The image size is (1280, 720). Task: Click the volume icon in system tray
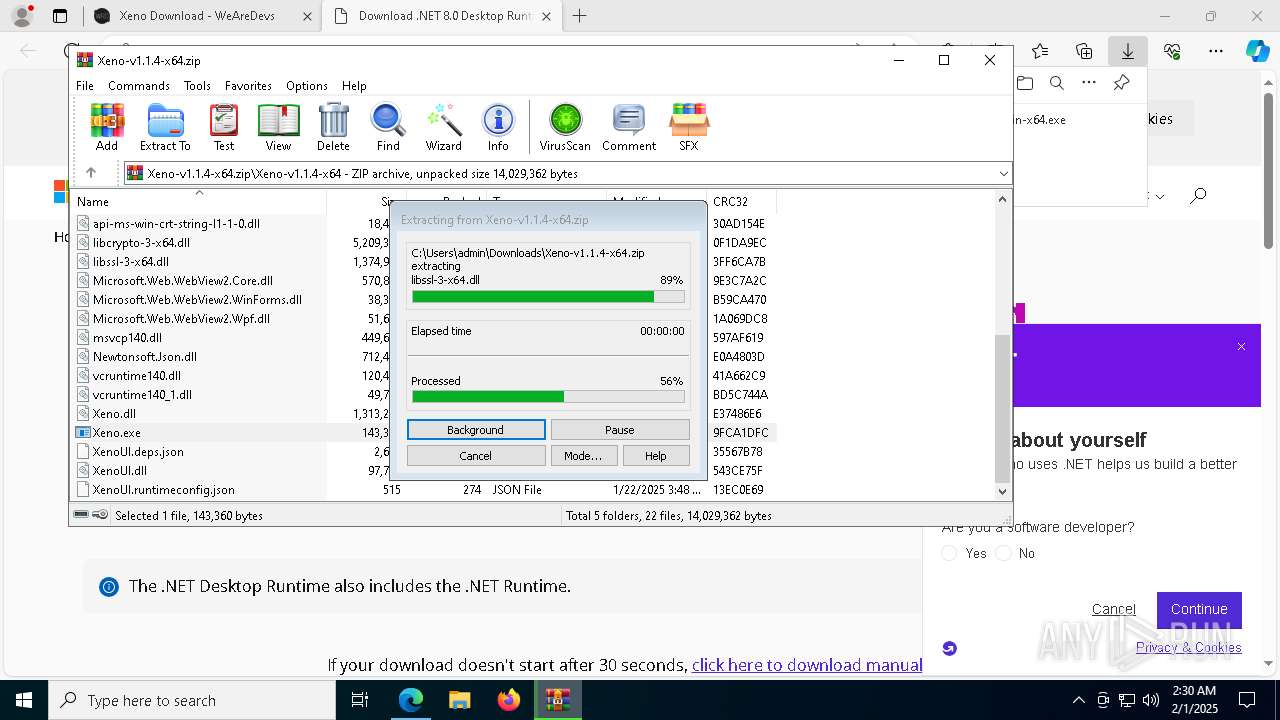(1150, 700)
